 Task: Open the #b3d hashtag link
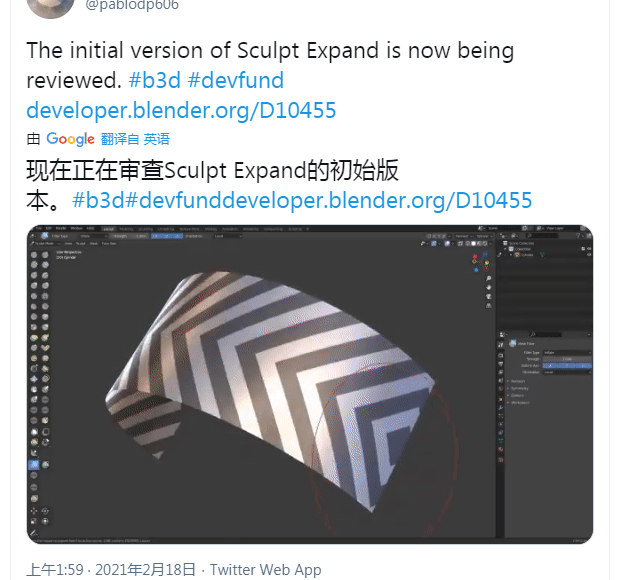click(x=155, y=80)
